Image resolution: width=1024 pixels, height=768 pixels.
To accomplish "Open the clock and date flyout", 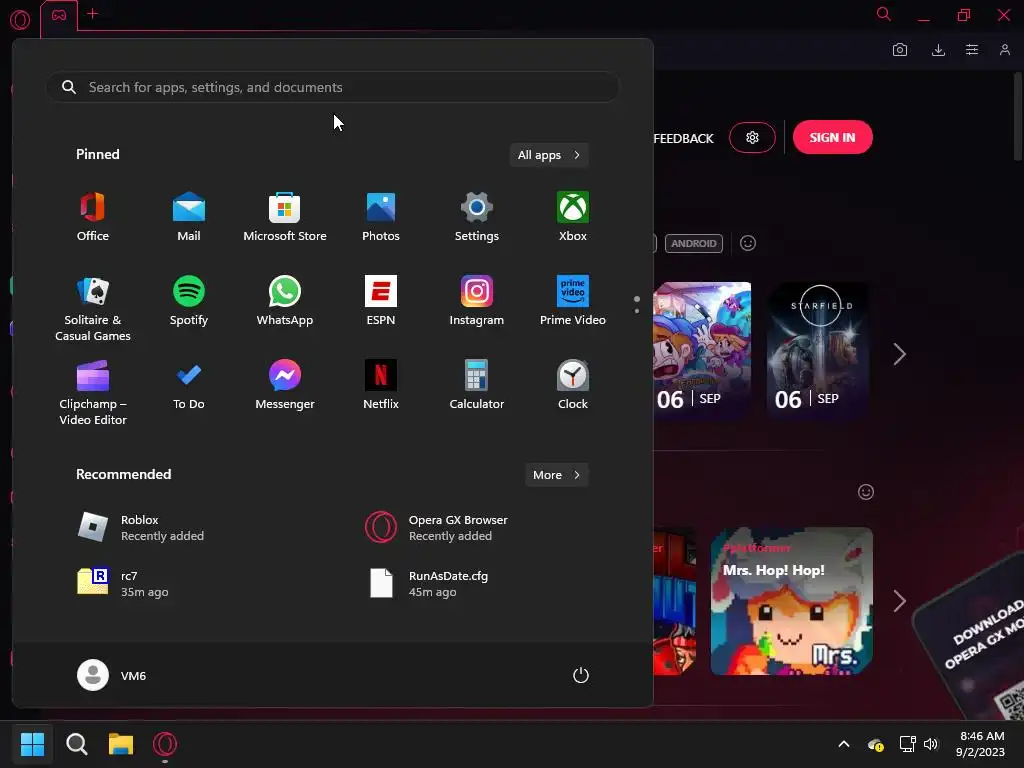I will (x=981, y=744).
